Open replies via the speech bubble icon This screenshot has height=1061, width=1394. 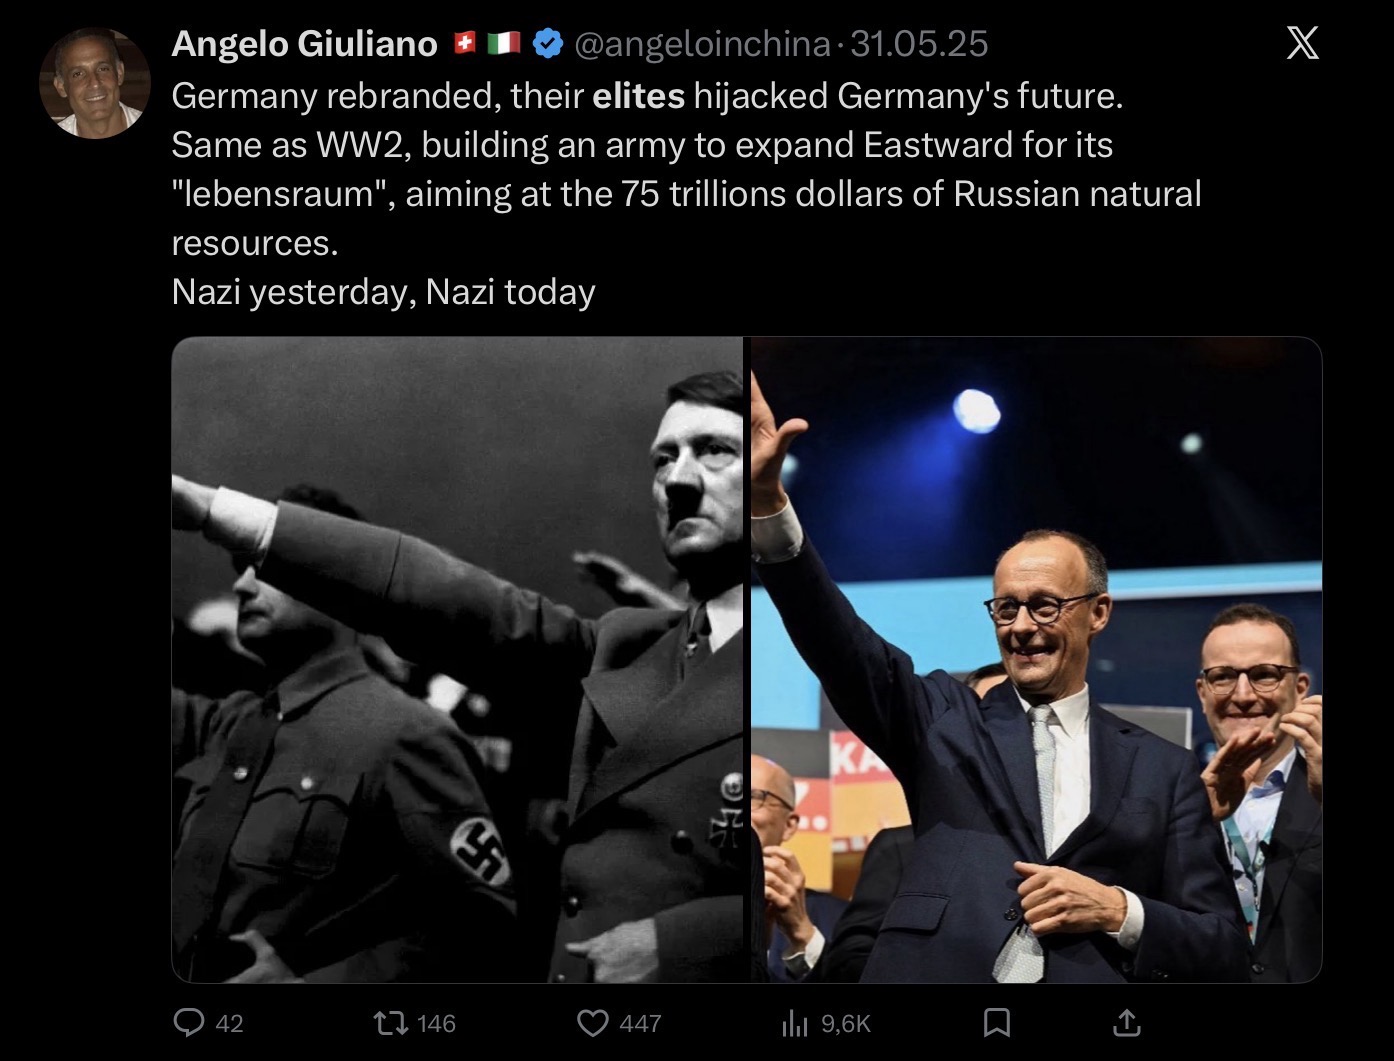189,1022
